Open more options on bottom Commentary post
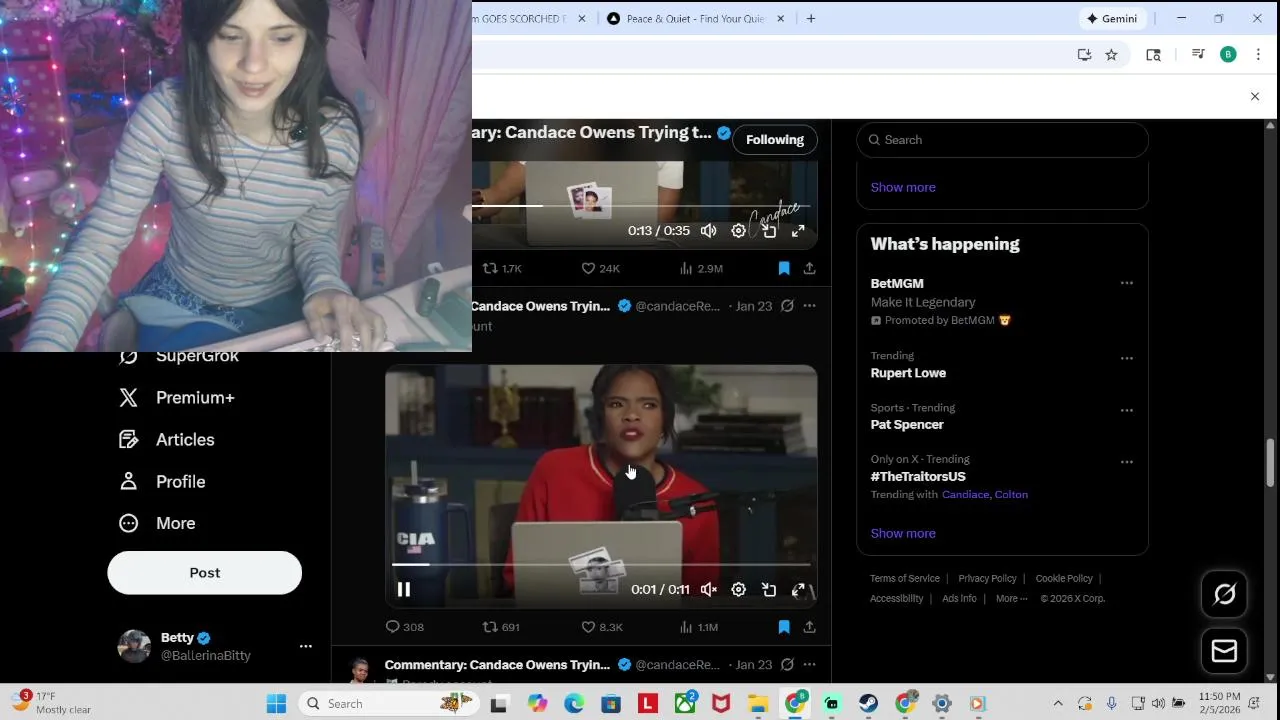This screenshot has width=1280, height=720. point(809,665)
